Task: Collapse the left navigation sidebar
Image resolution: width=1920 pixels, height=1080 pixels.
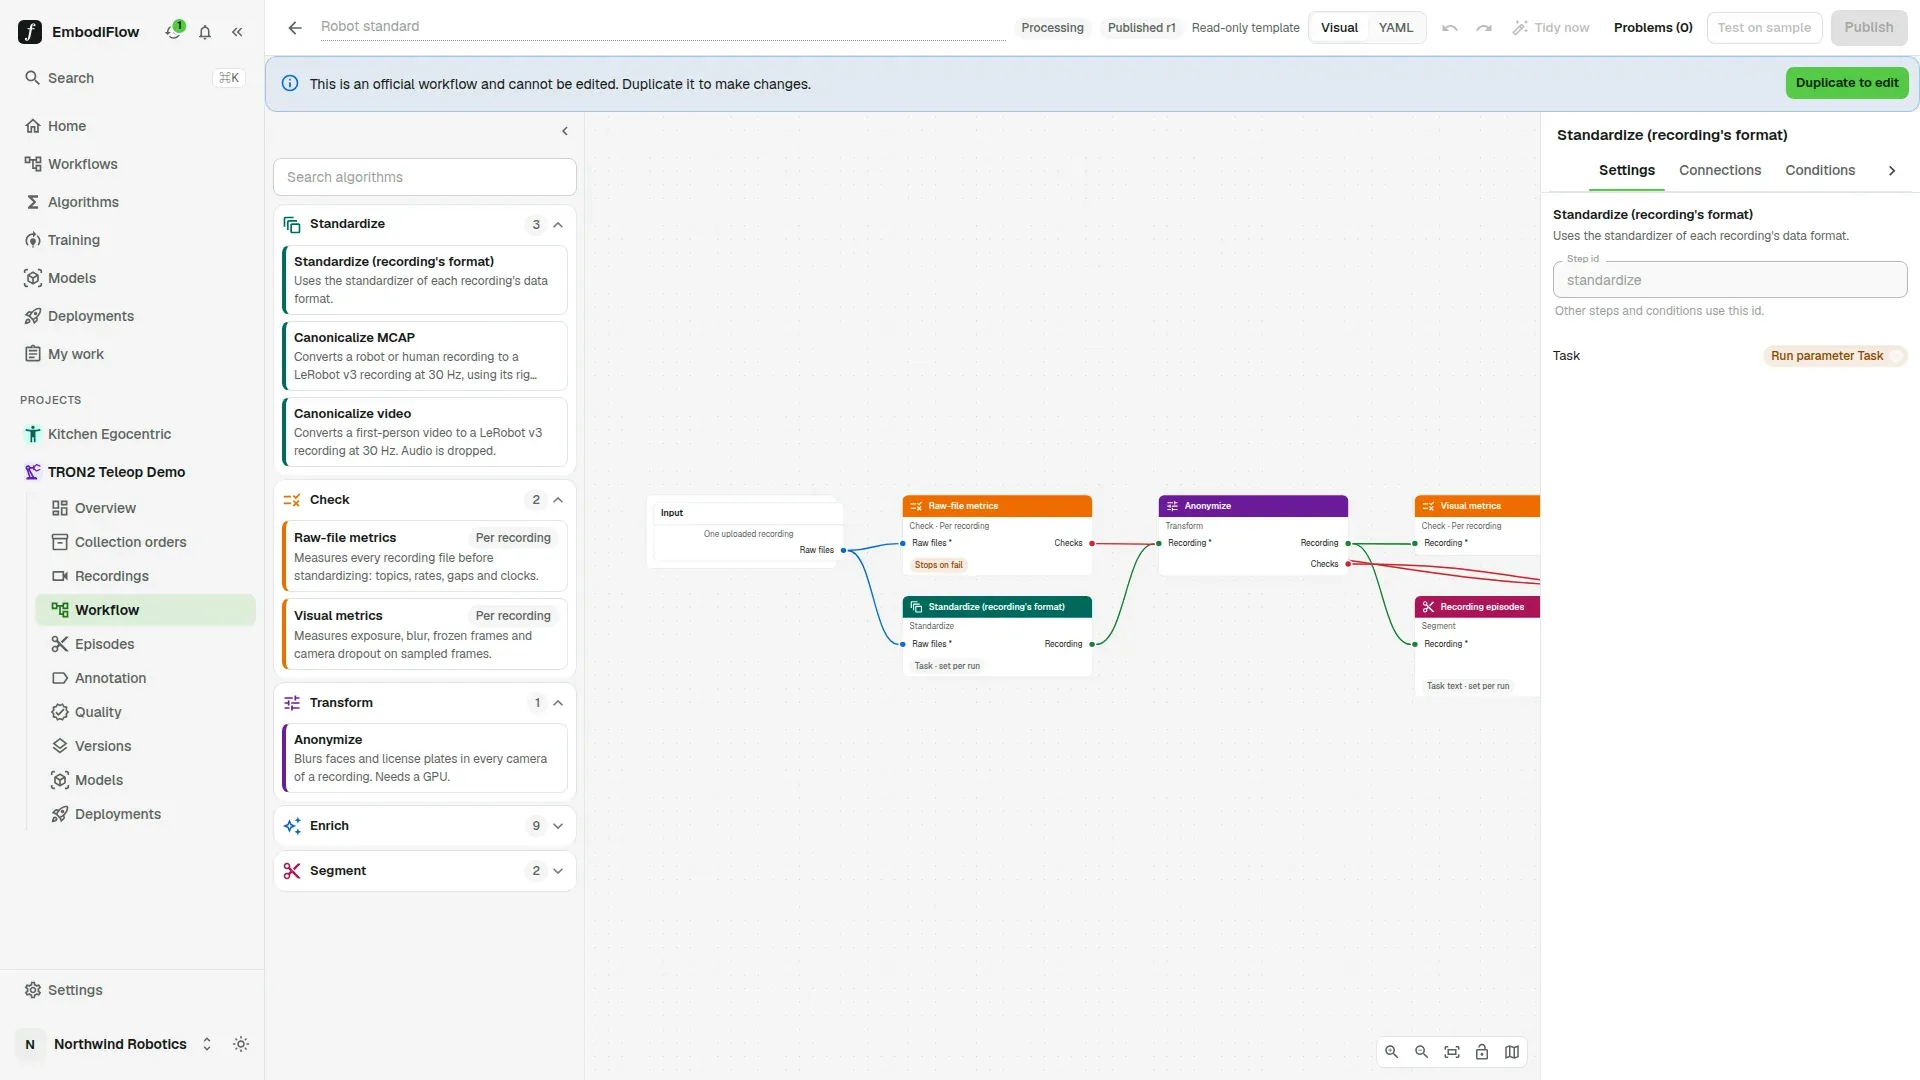Action: point(237,32)
